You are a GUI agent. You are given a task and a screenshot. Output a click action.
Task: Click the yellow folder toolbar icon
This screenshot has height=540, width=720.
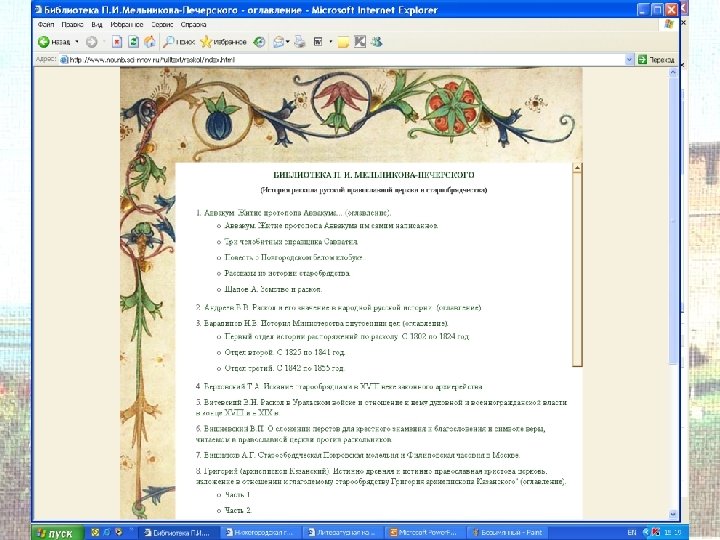[x=343, y=42]
